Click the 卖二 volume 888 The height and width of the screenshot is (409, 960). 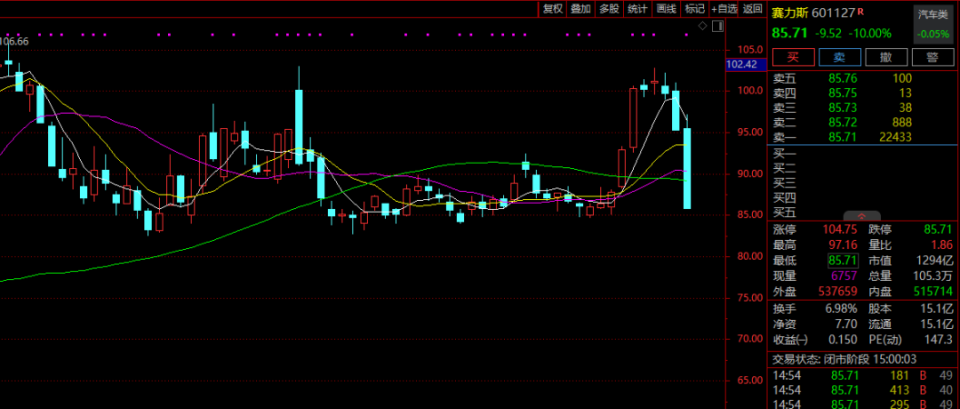point(902,122)
